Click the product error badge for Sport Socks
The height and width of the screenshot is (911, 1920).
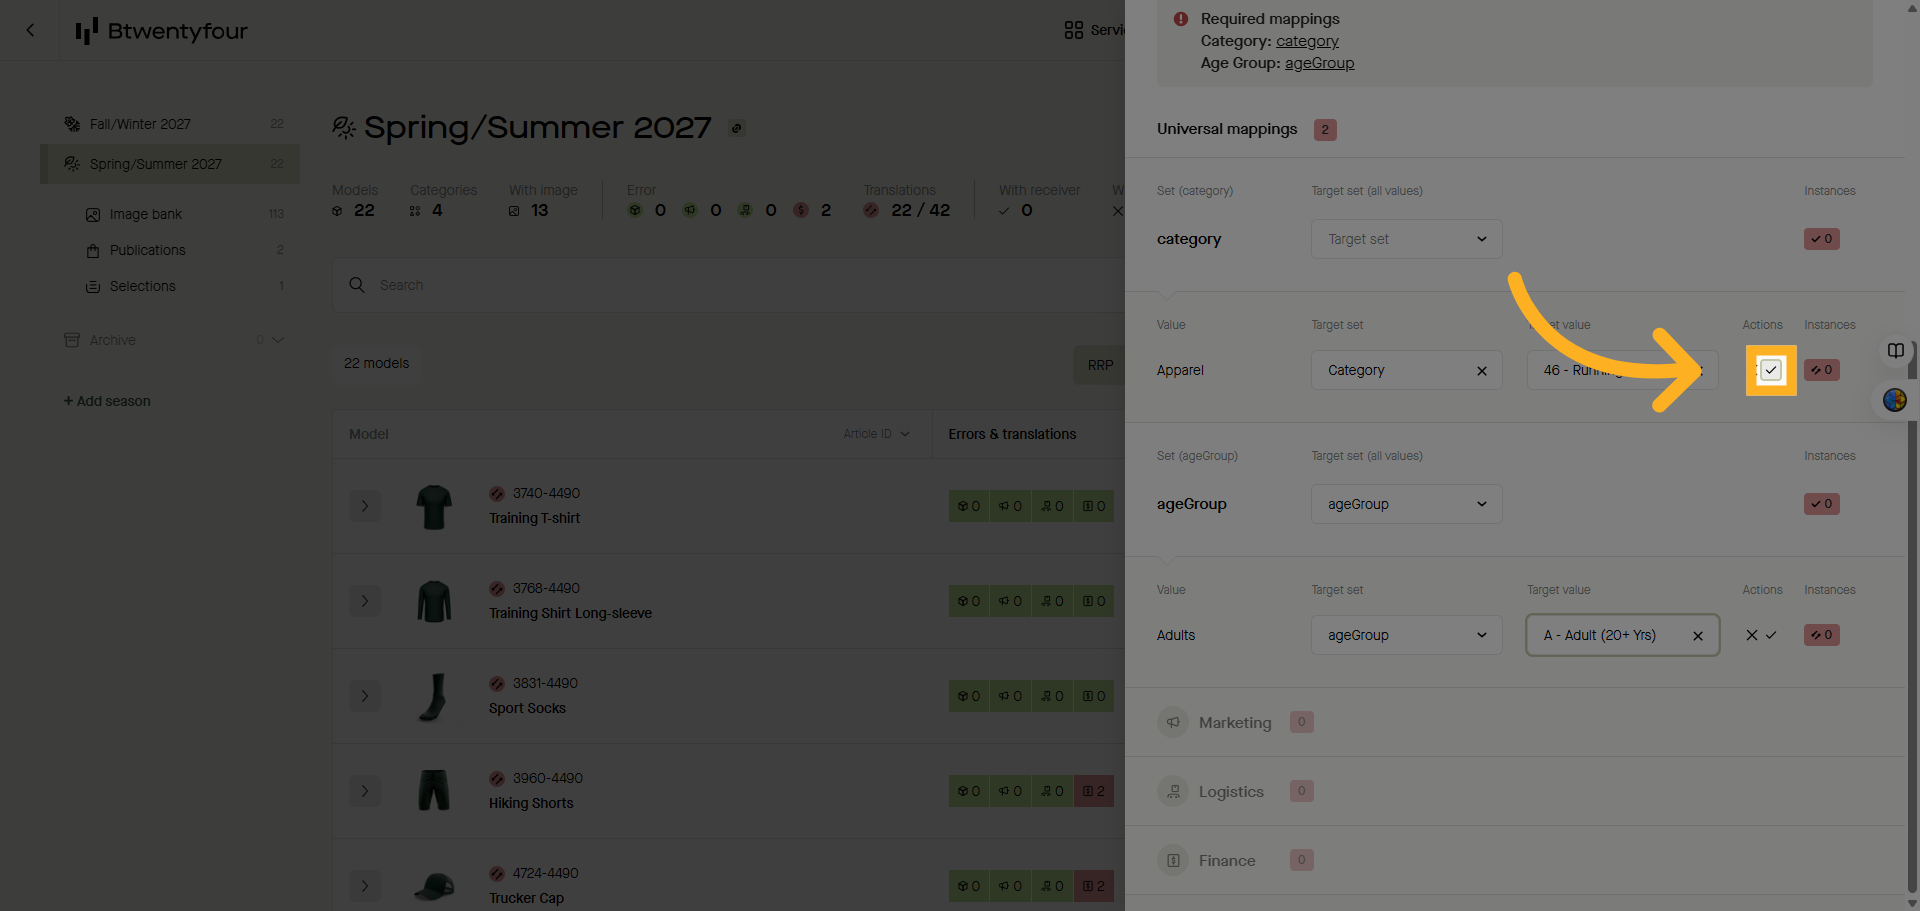[x=968, y=696]
